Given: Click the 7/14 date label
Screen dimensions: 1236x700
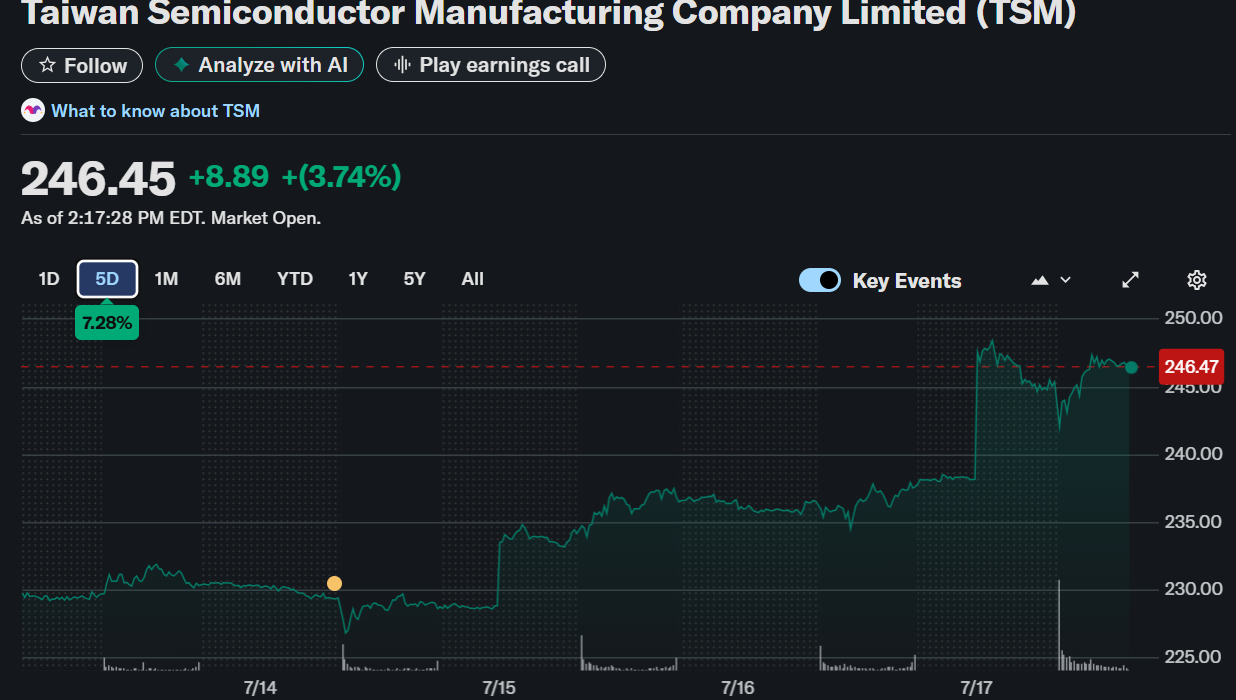Looking at the screenshot, I should 260,688.
